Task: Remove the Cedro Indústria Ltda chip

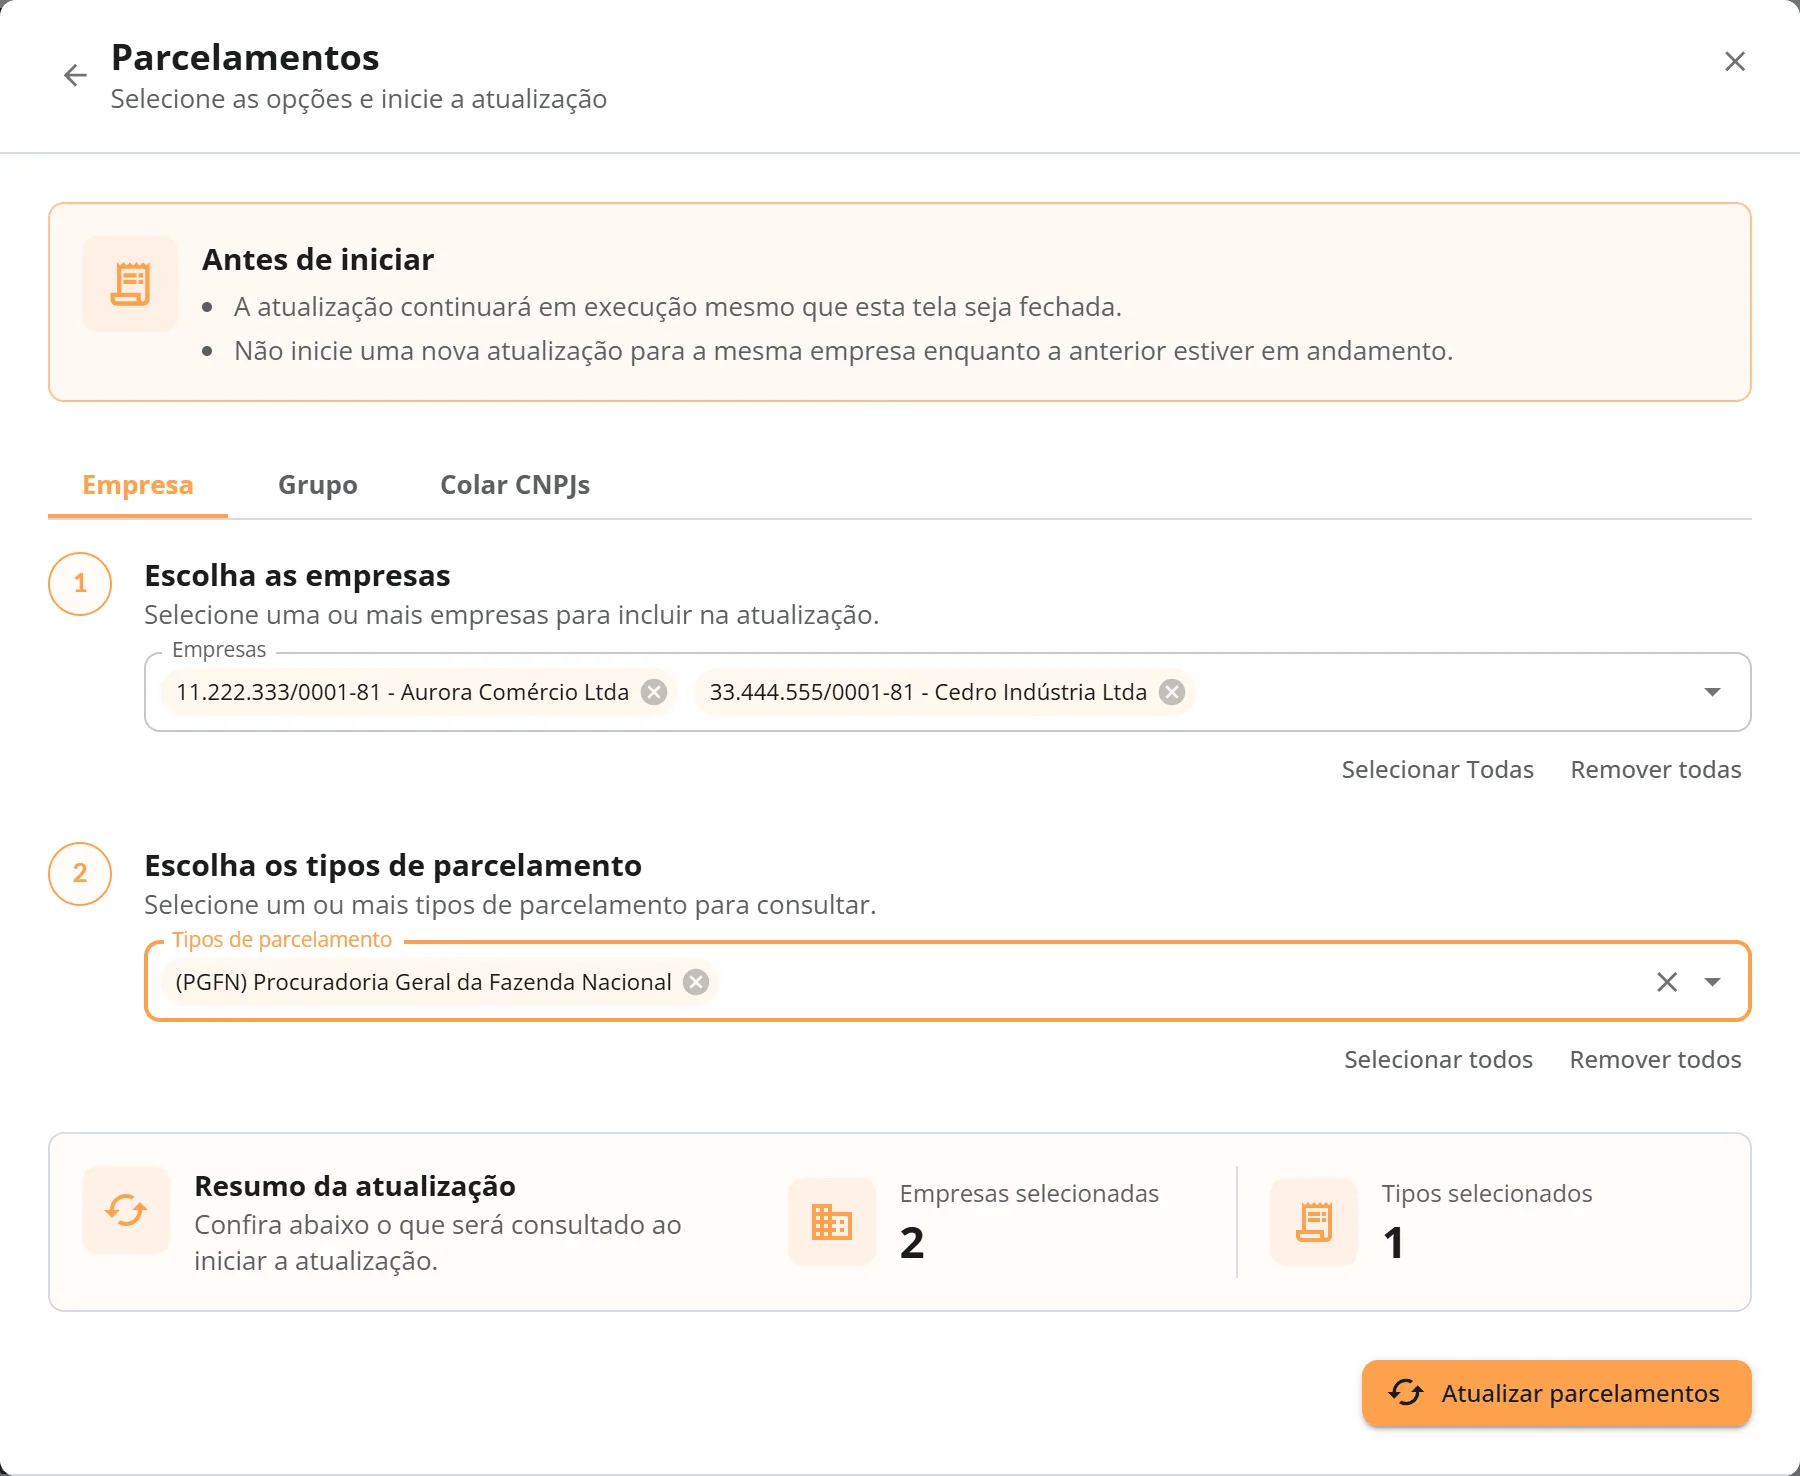Action: click(x=1172, y=692)
